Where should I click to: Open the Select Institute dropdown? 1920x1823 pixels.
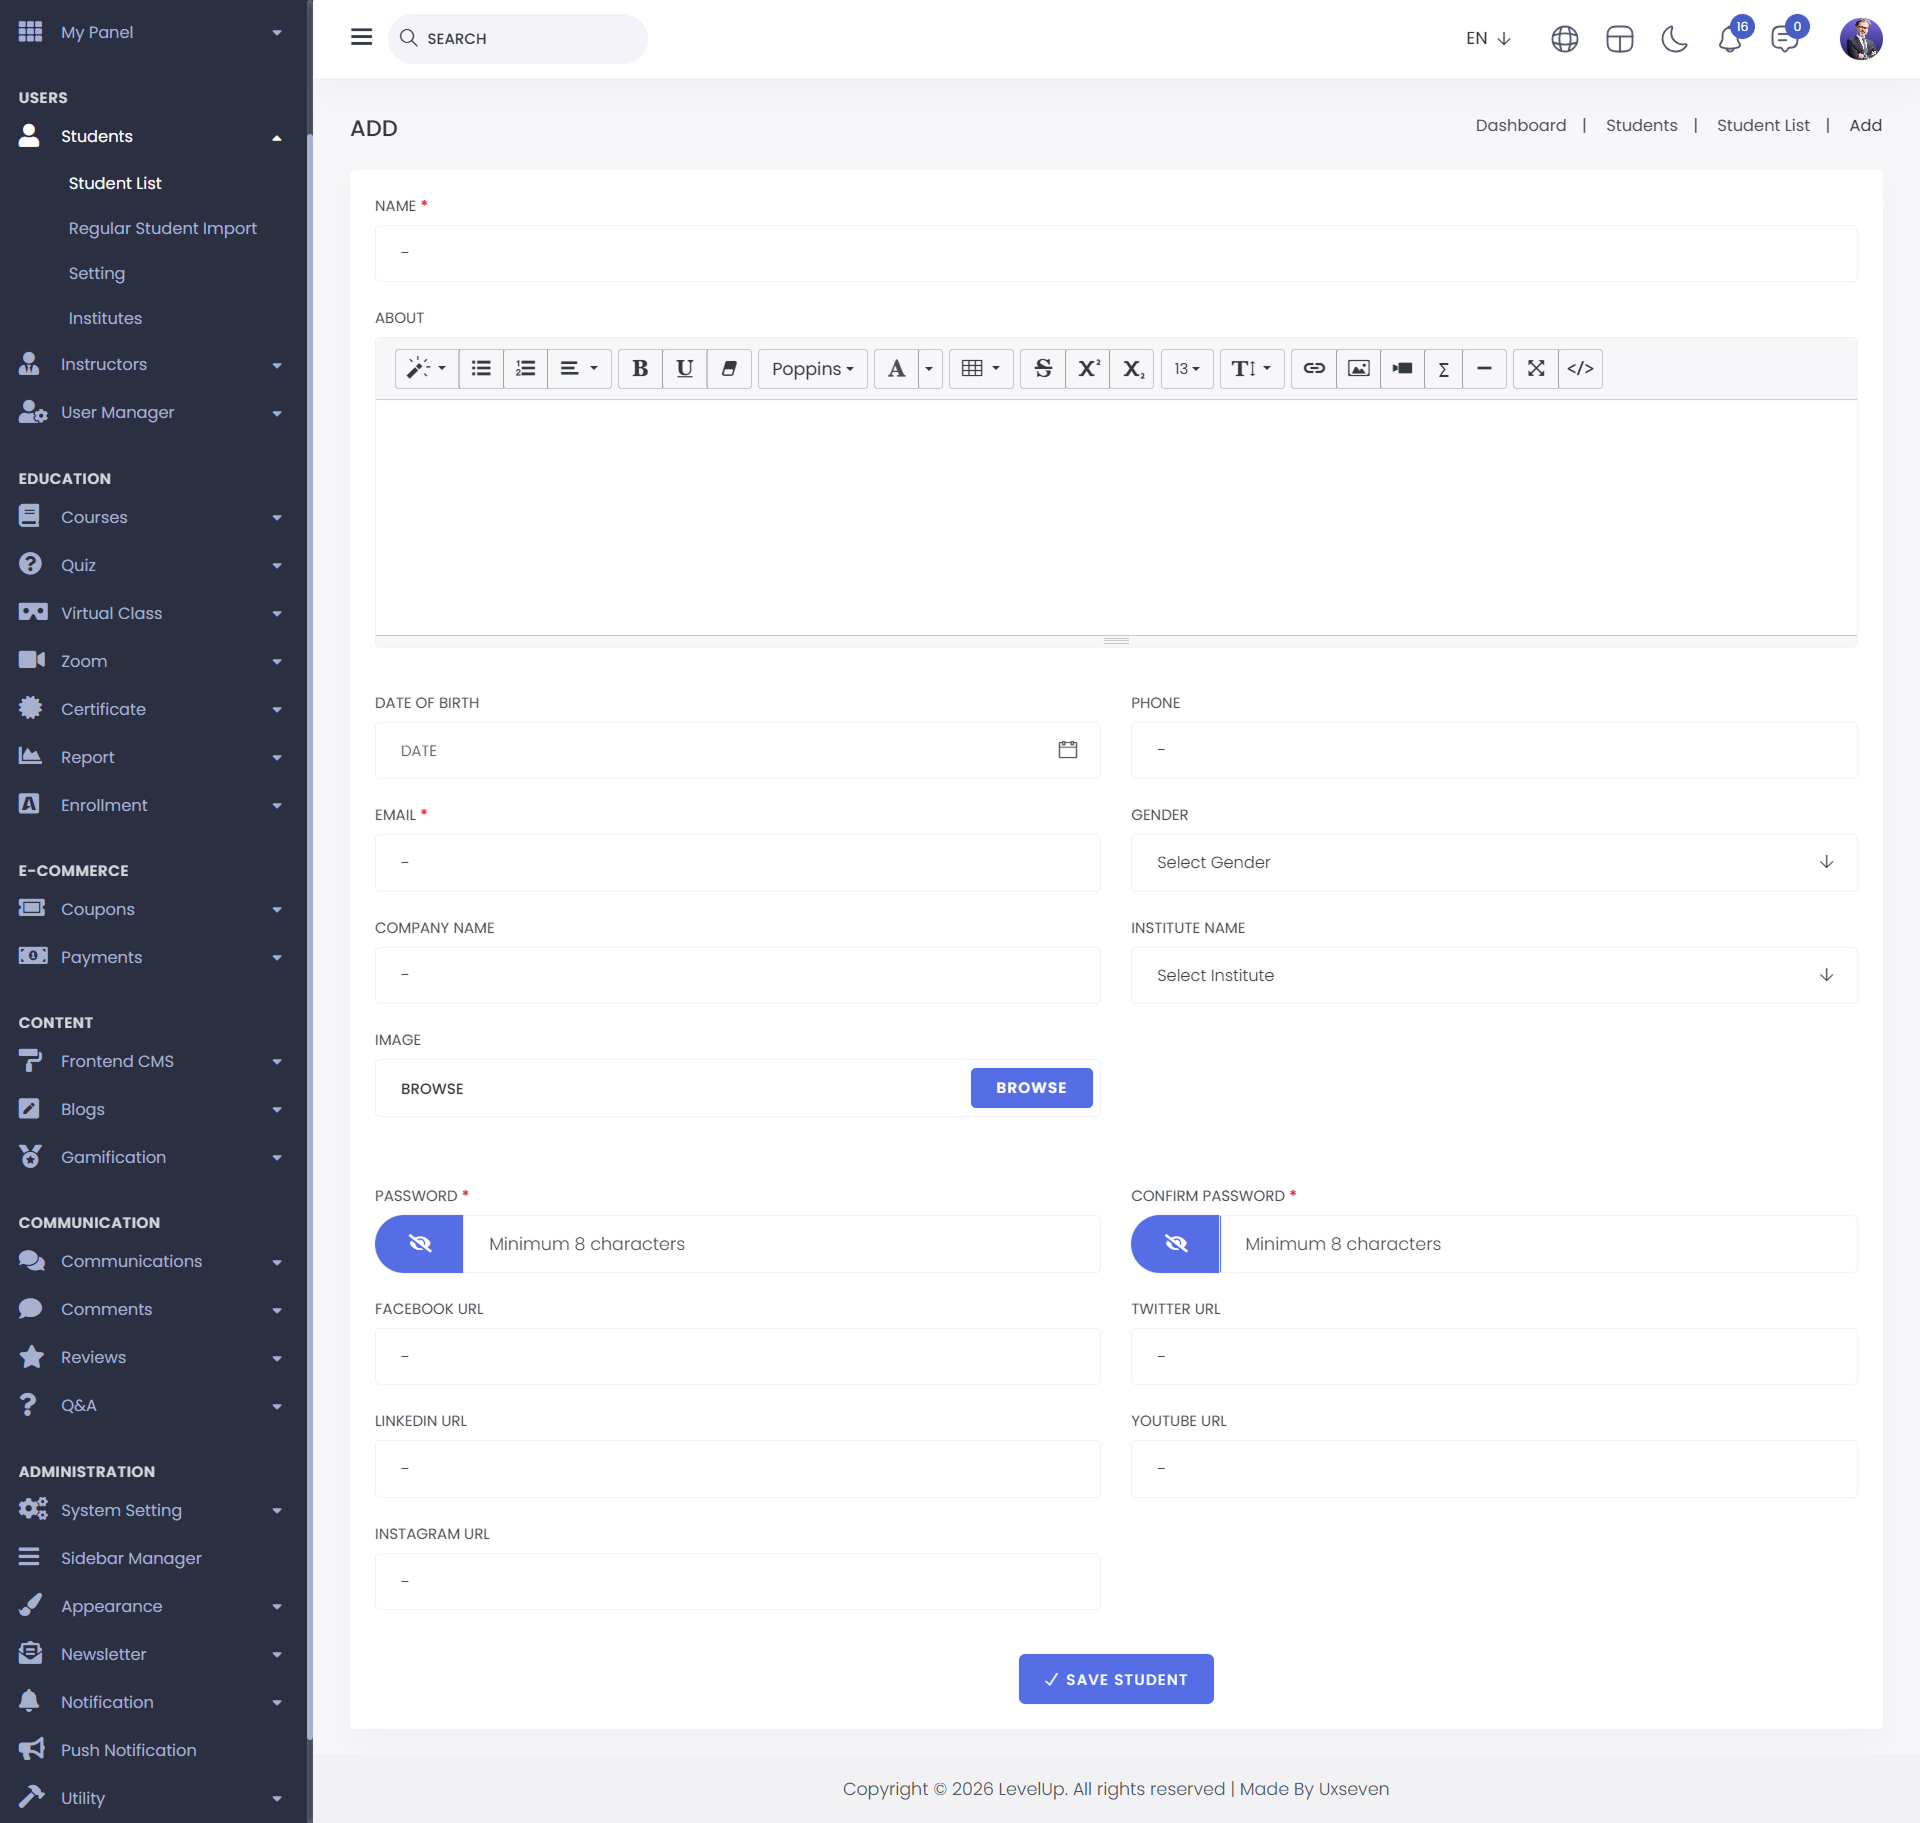tap(1493, 975)
